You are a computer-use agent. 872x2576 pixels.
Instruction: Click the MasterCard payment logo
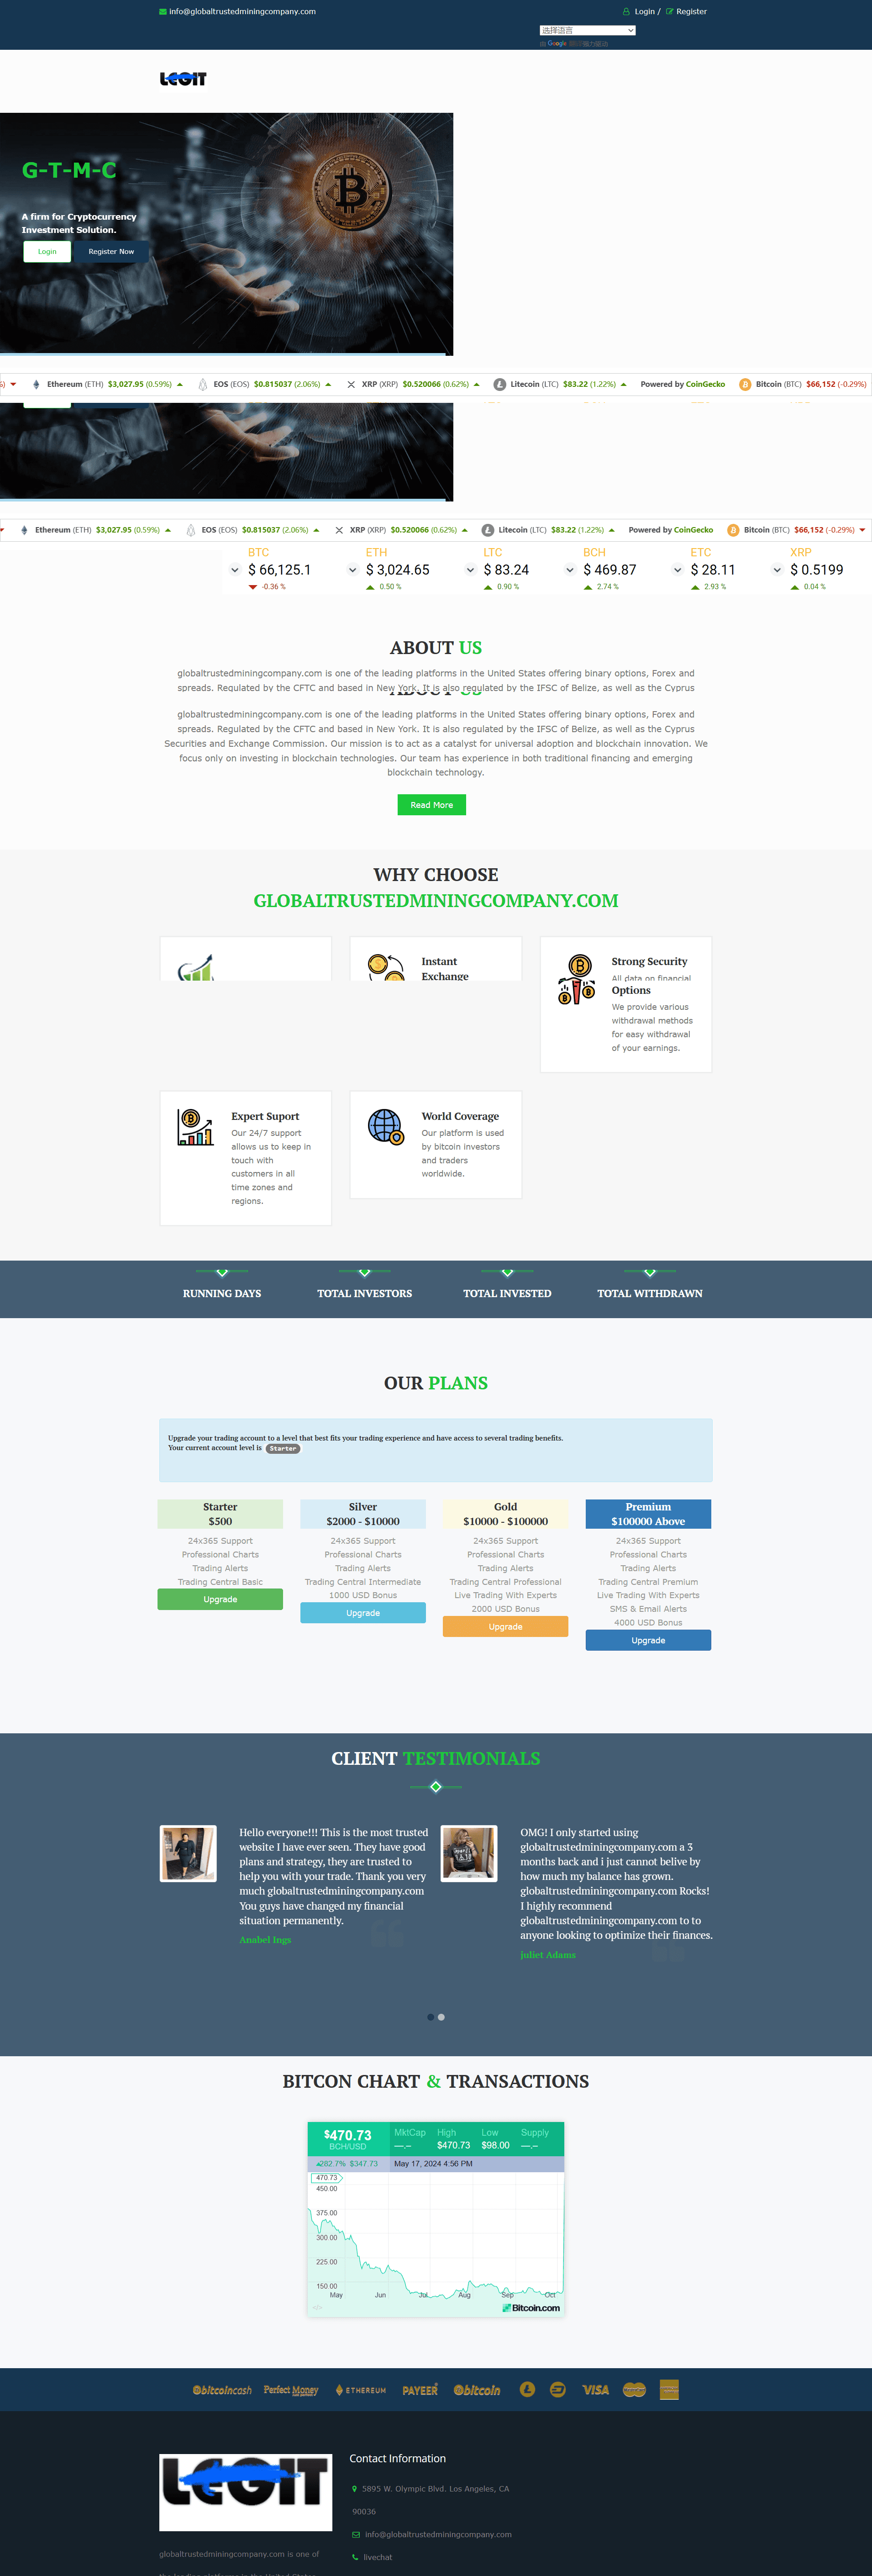(x=634, y=2390)
